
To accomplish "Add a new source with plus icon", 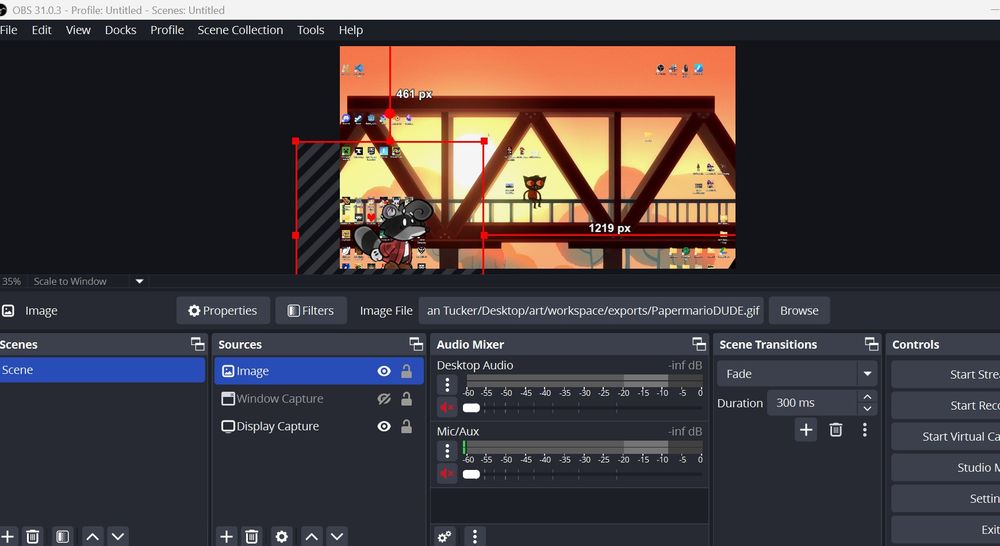I will (226, 536).
